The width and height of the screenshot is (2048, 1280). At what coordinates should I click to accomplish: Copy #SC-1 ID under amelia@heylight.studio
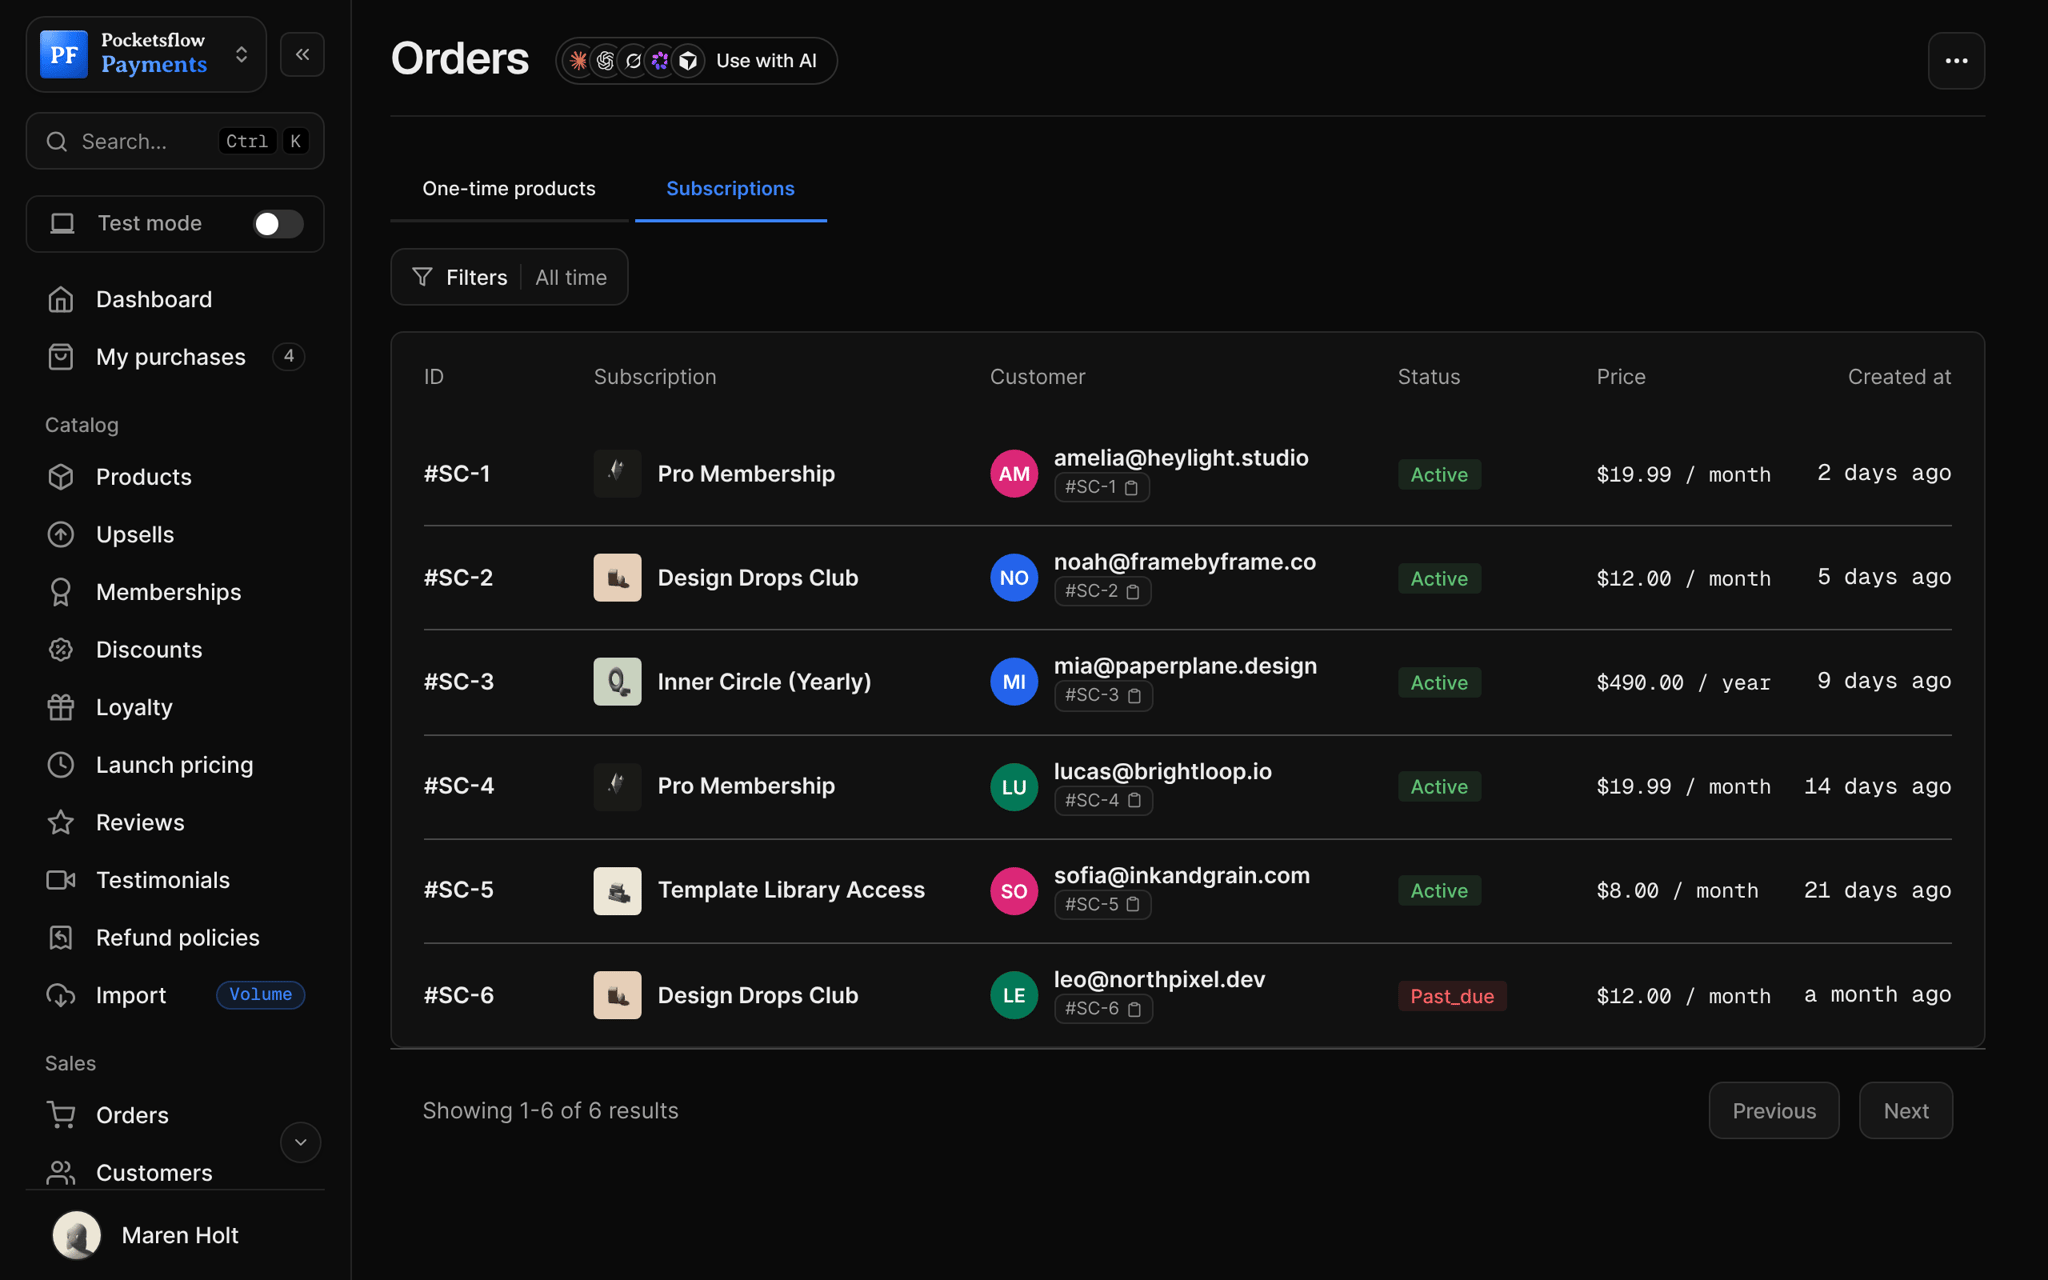(1131, 488)
